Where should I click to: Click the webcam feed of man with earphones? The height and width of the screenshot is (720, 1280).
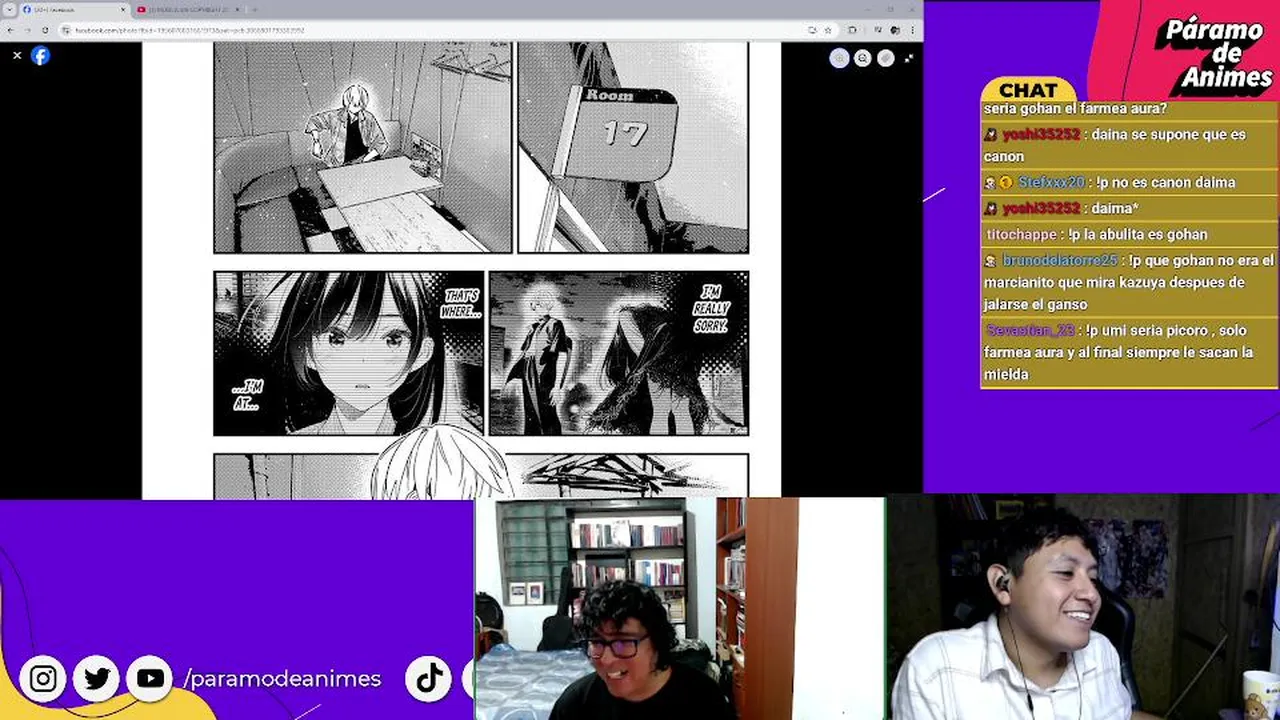(1084, 608)
